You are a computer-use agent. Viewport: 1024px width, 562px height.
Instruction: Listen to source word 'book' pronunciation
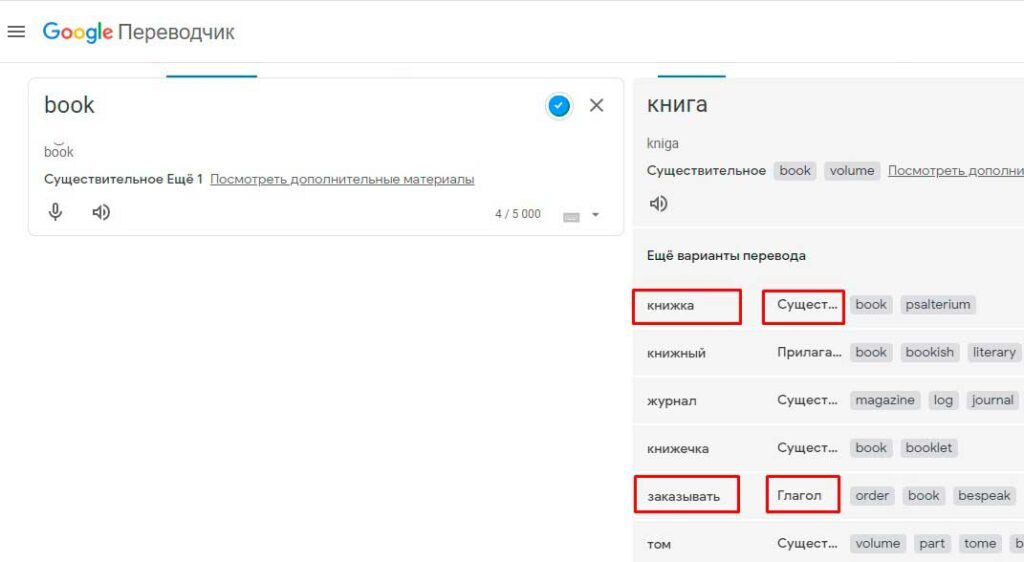pos(101,212)
